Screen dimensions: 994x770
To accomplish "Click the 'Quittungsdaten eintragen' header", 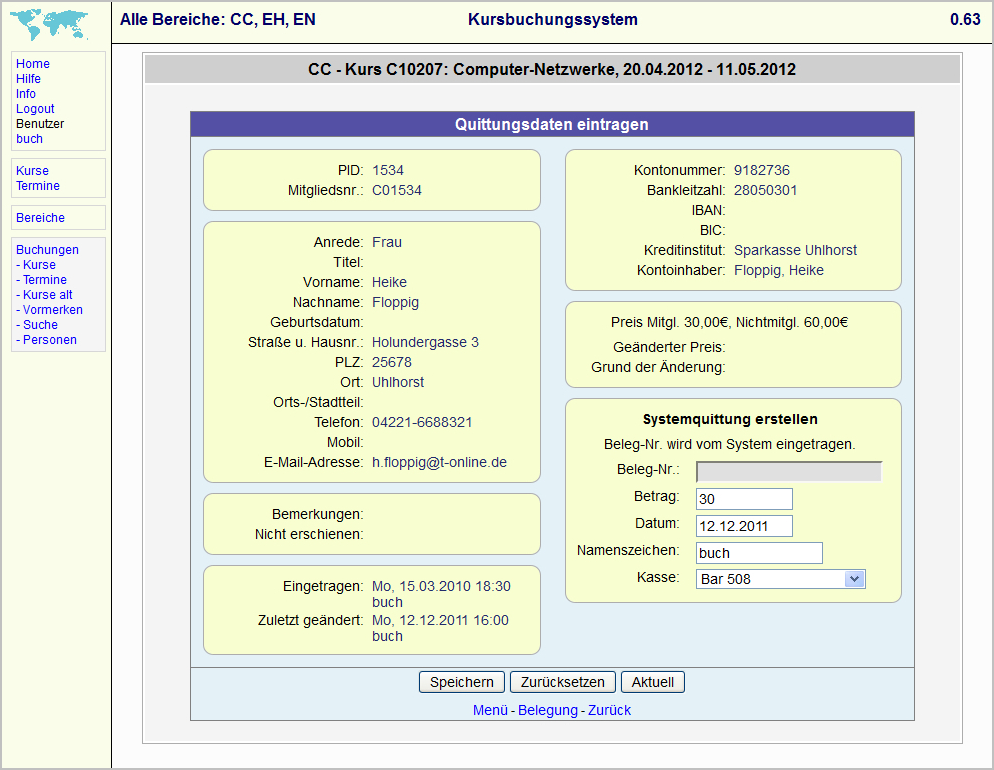I will [552, 124].
